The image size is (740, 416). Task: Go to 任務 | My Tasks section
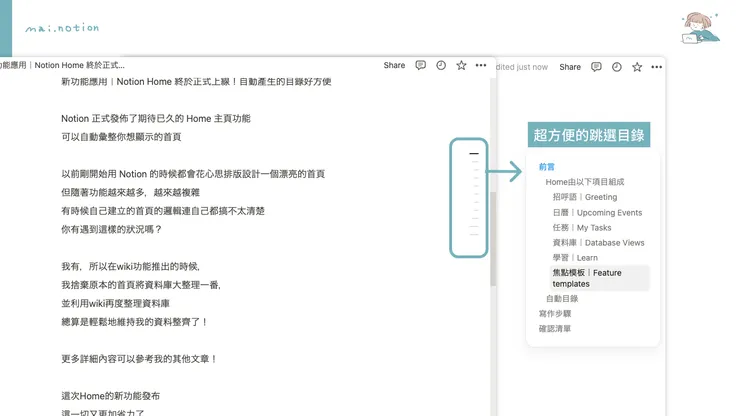581,228
